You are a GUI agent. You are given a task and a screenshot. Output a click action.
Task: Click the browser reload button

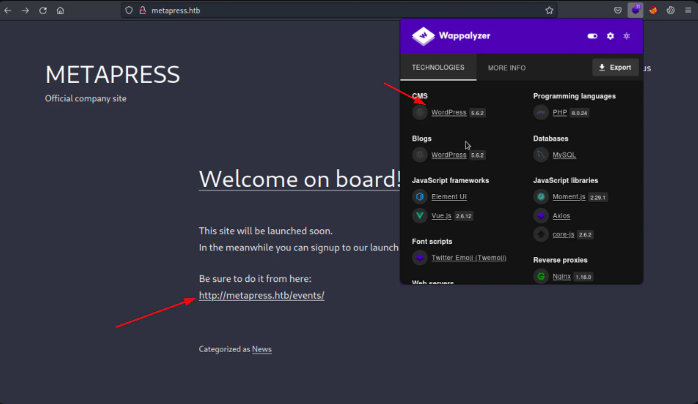click(42, 10)
